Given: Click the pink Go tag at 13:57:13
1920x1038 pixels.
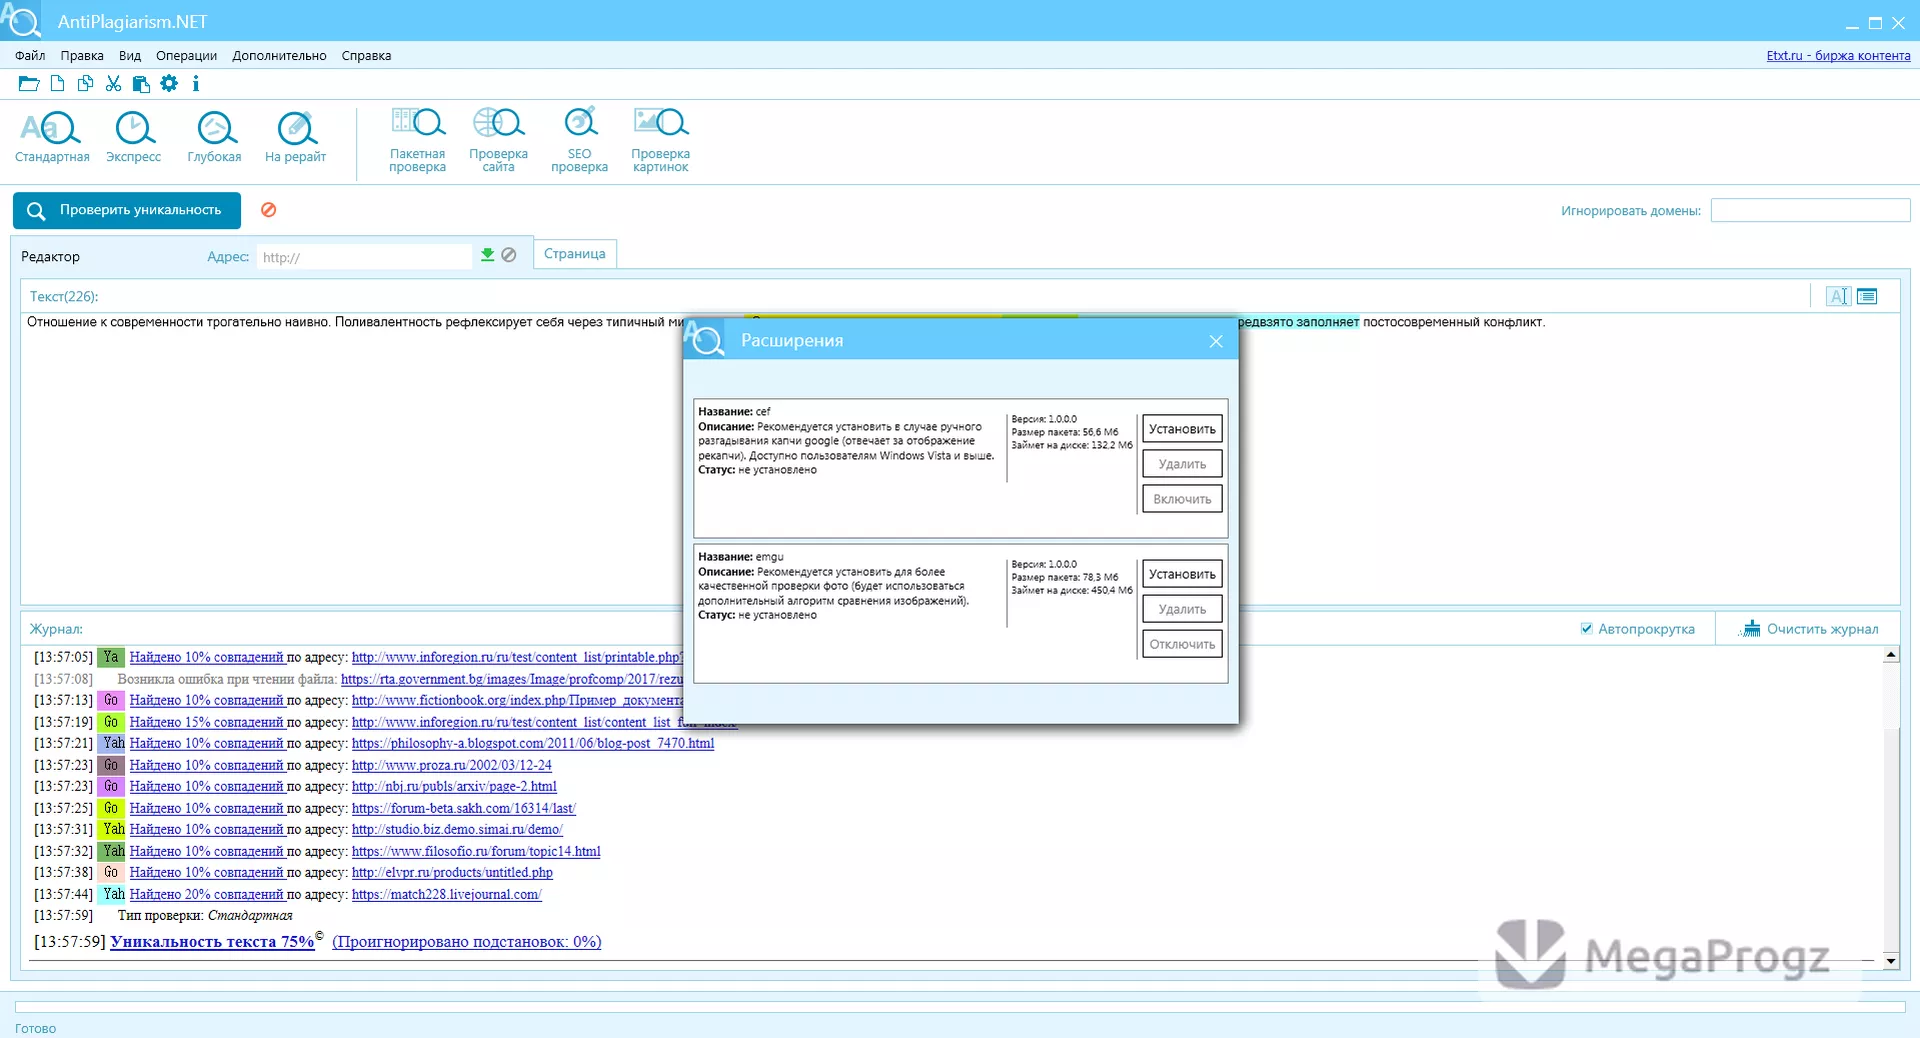Looking at the screenshot, I should (x=110, y=700).
